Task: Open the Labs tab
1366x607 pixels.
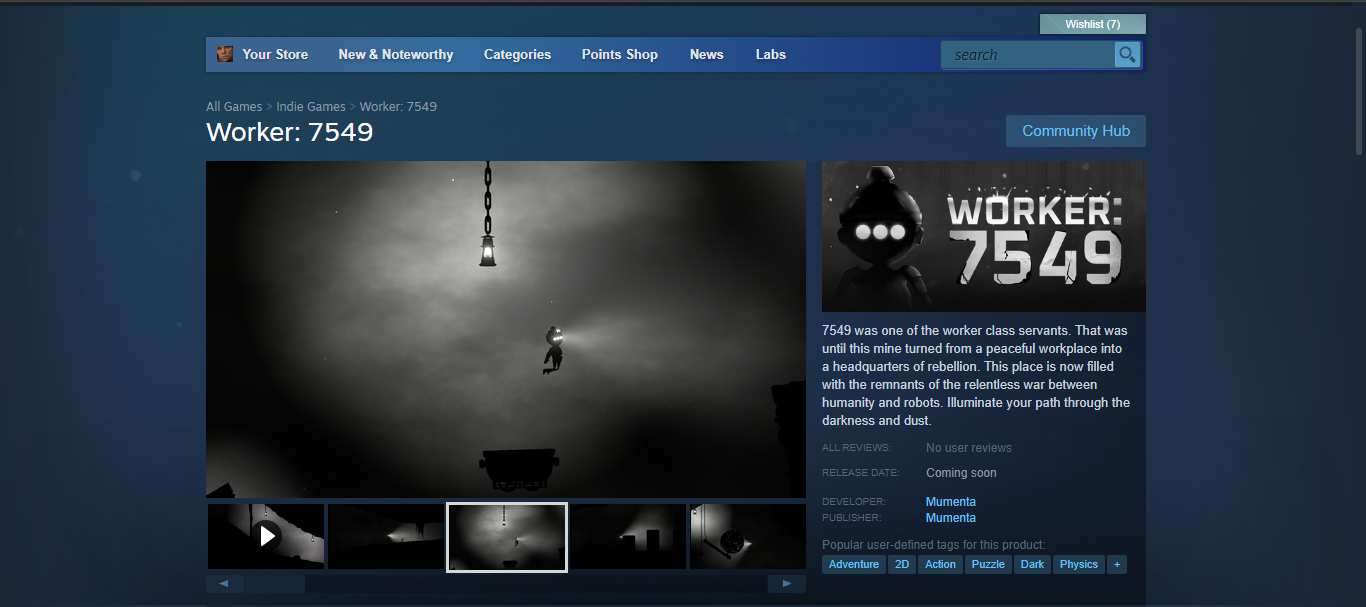Action: tap(771, 55)
